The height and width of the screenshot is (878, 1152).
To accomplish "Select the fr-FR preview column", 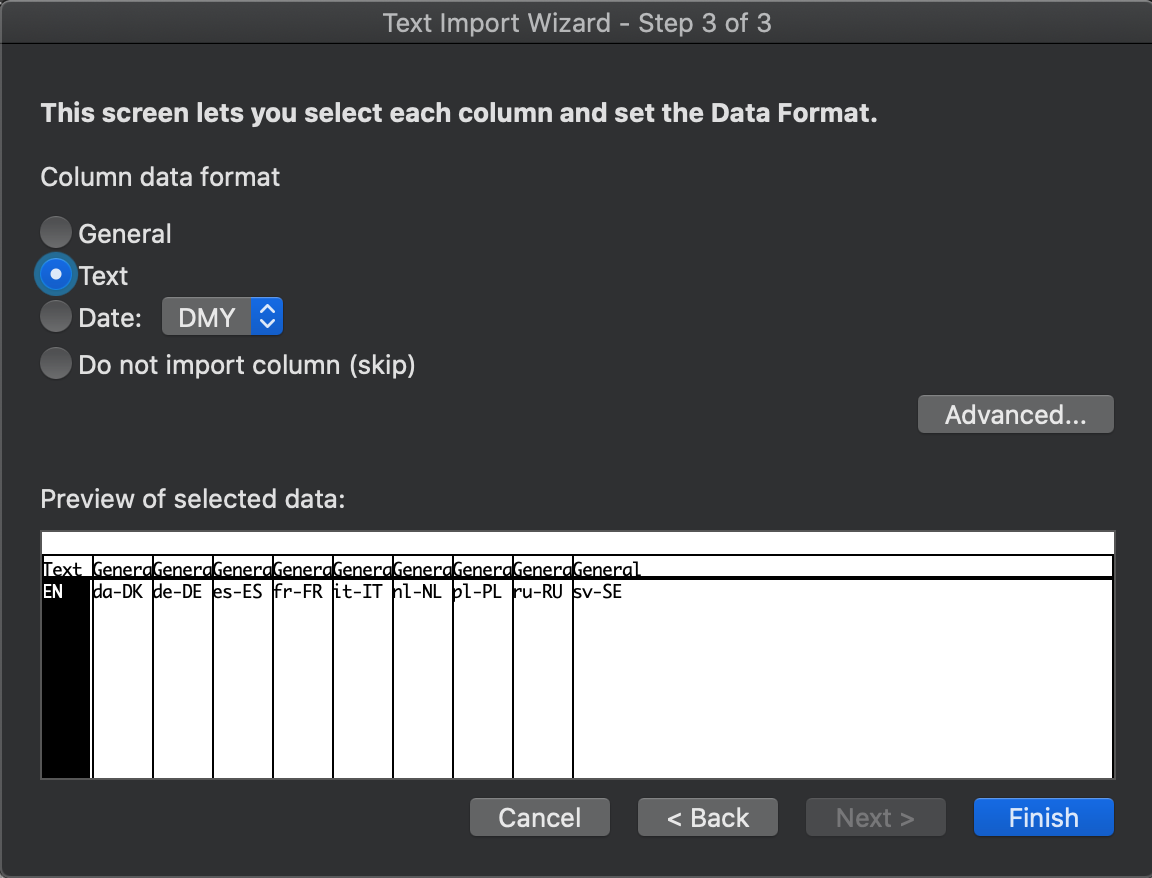I will pyautogui.click(x=303, y=678).
